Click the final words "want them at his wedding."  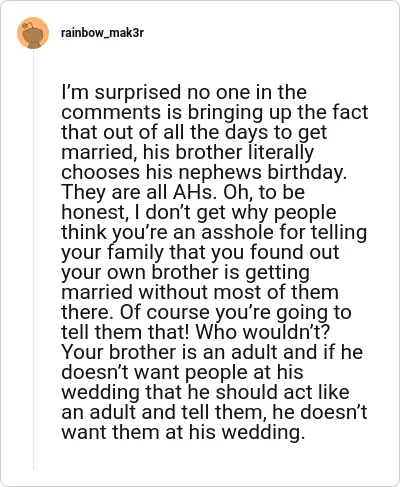point(183,433)
